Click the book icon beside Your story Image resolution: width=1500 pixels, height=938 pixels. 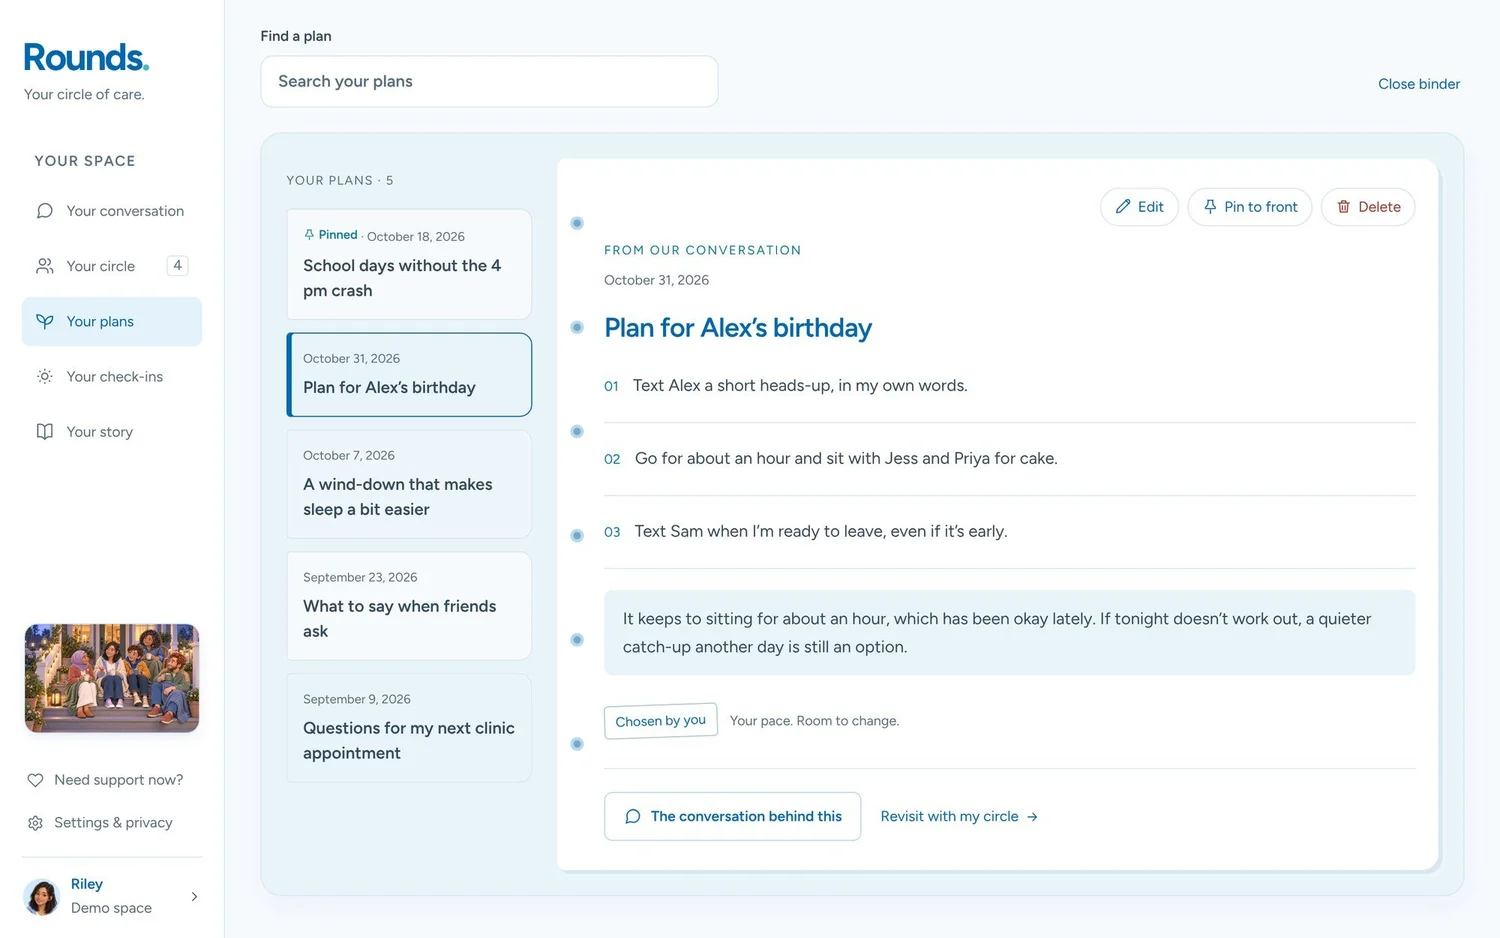click(45, 432)
